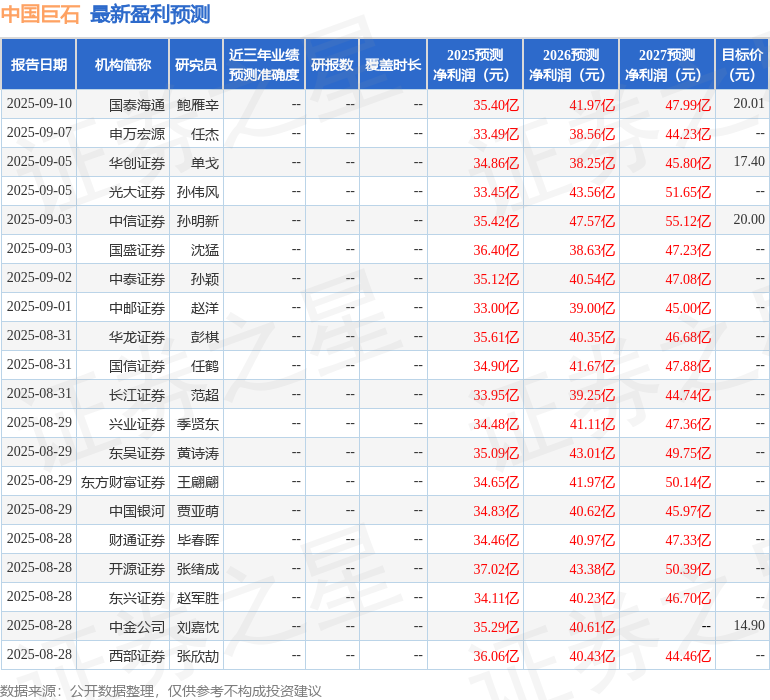
Task: Select the 2027预测净利润 column header
Action: [x=667, y=65]
